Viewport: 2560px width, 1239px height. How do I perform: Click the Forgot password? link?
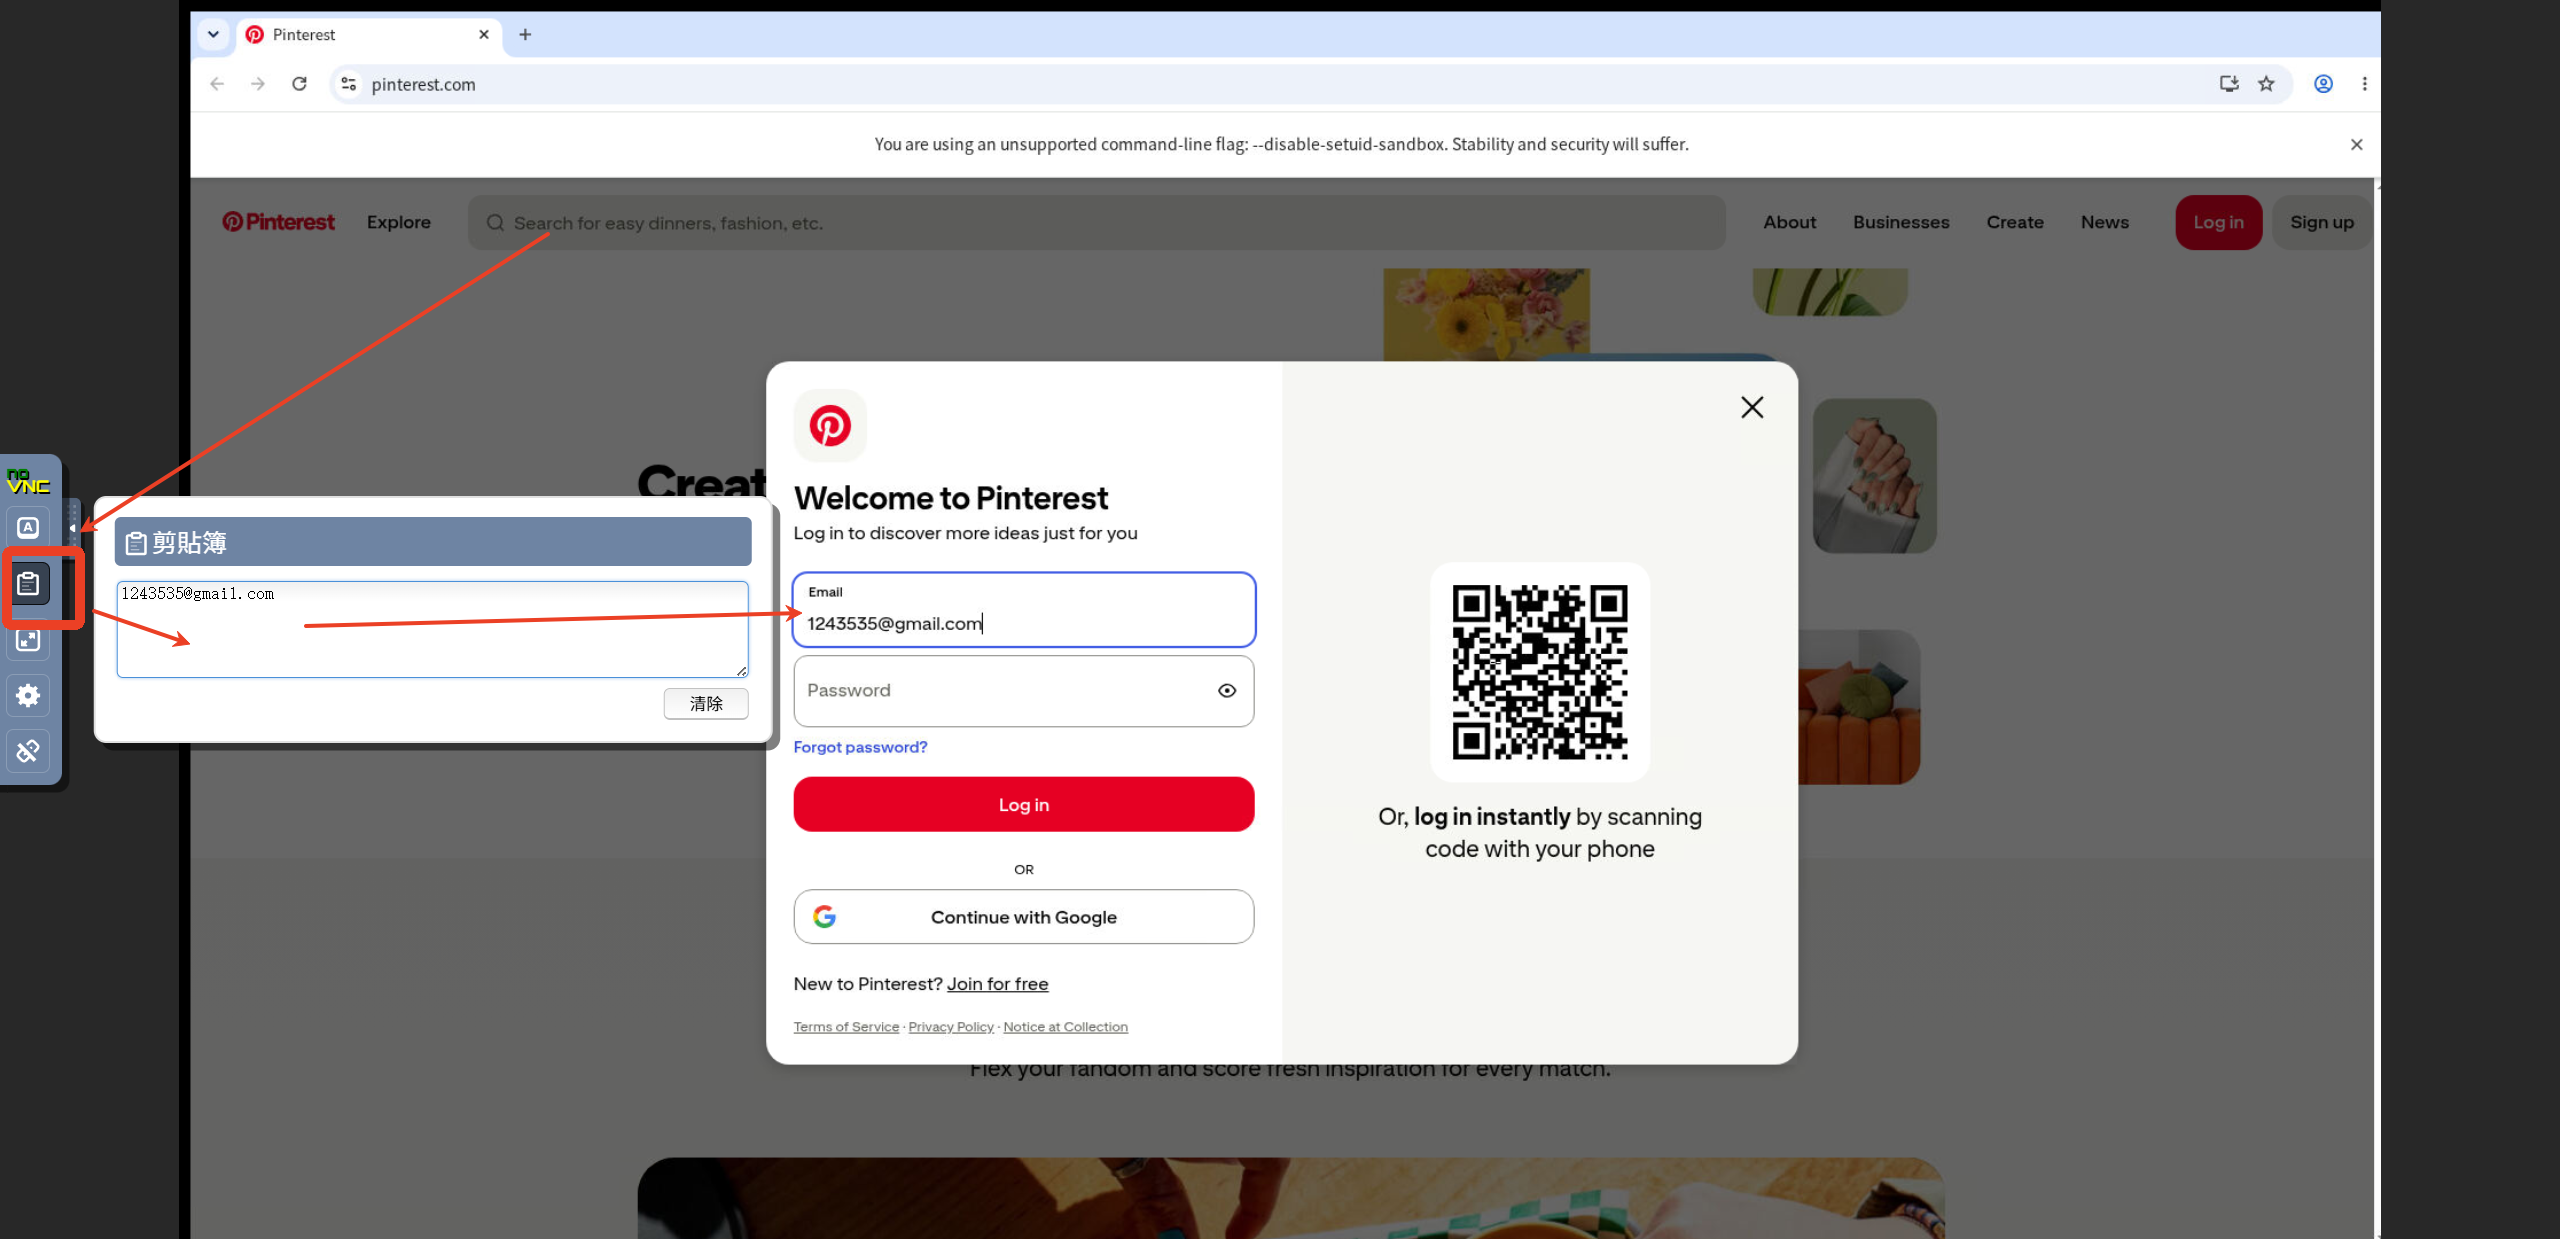pos(861,747)
